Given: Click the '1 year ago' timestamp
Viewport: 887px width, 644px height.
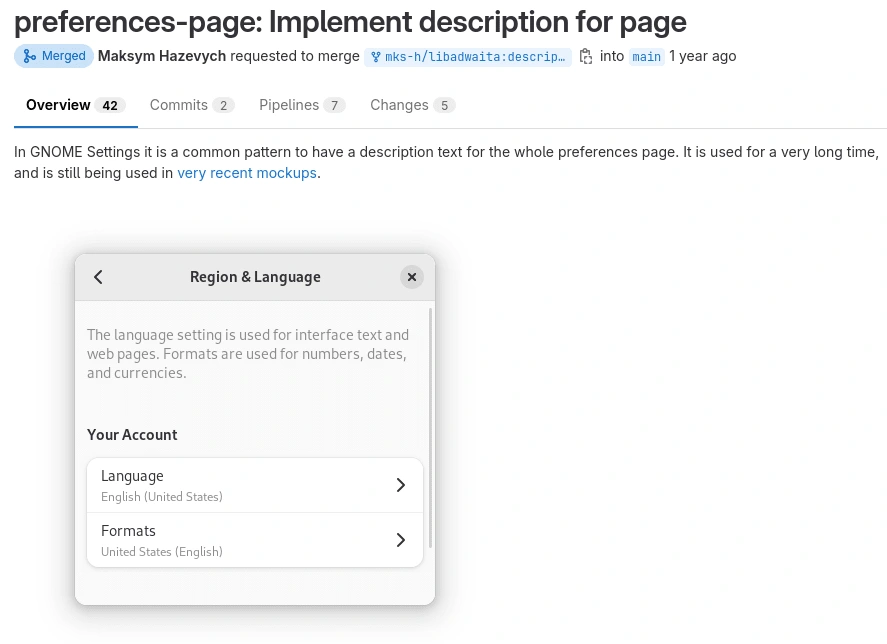Looking at the screenshot, I should coord(703,56).
